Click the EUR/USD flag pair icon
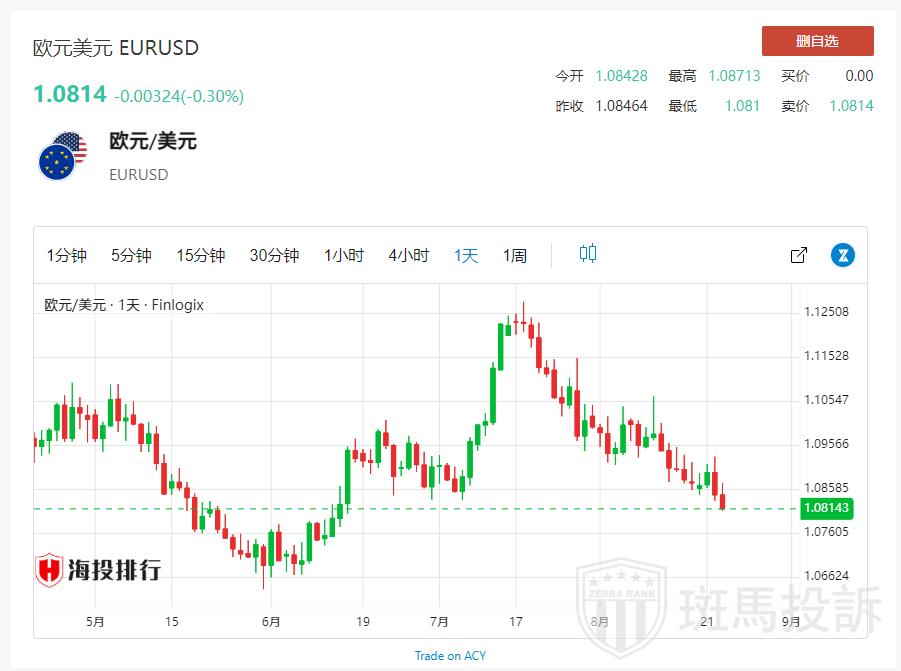This screenshot has height=671, width=901. pos(63,156)
